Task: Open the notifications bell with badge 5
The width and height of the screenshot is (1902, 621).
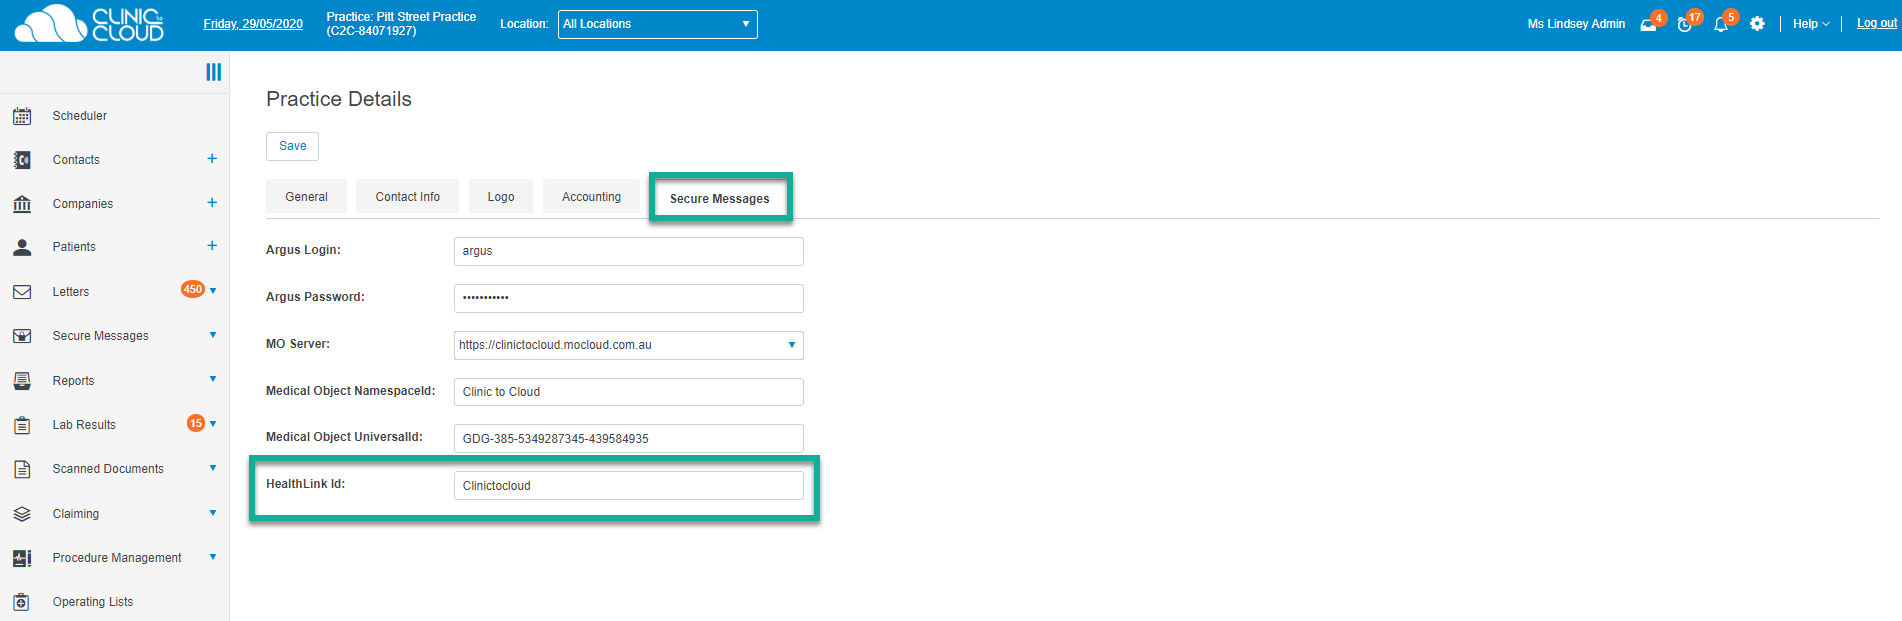Action: (x=1721, y=24)
